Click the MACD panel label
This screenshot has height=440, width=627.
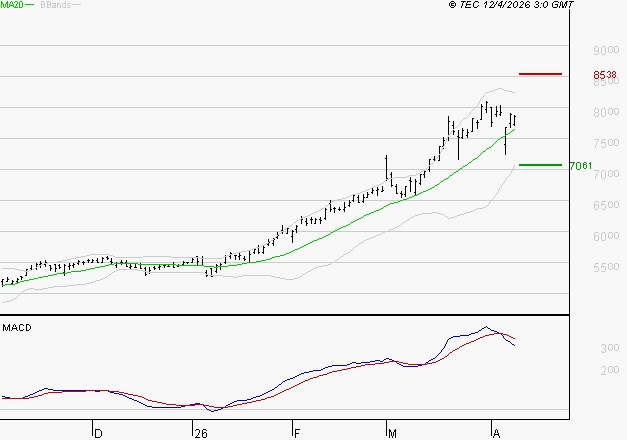tap(17, 328)
